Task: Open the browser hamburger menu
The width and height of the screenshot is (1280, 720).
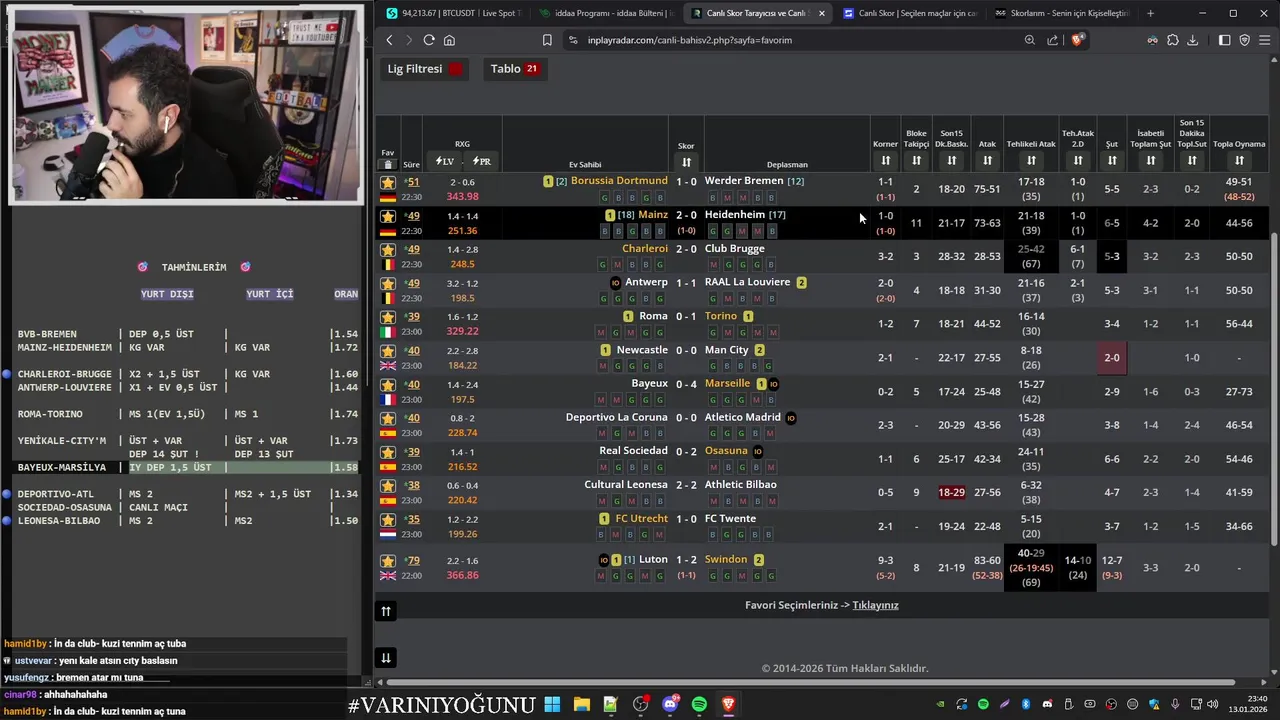Action: point(1264,40)
